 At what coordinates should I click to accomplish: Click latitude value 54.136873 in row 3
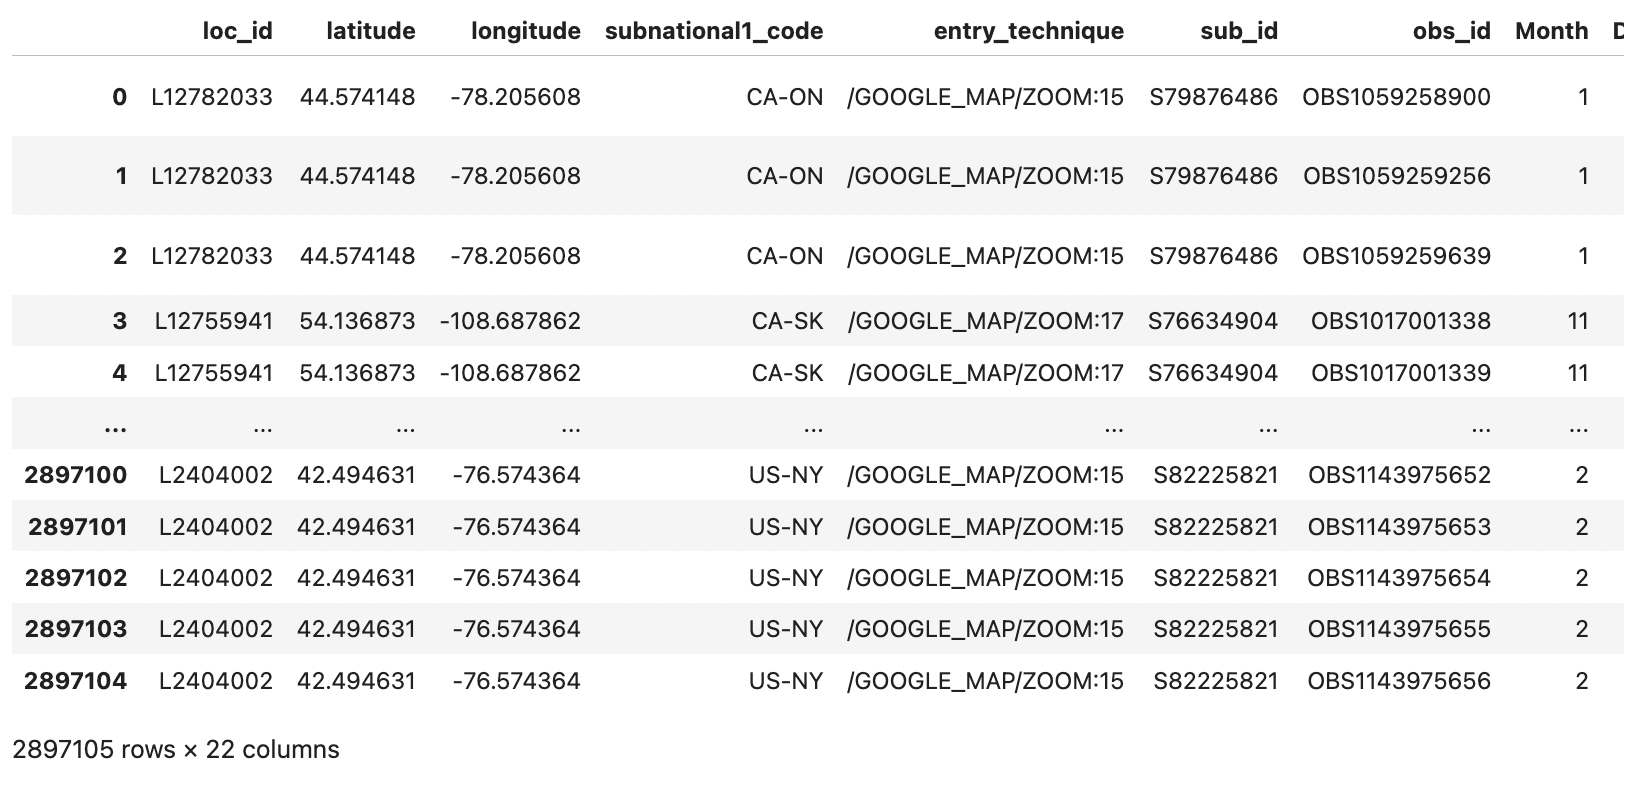click(357, 321)
